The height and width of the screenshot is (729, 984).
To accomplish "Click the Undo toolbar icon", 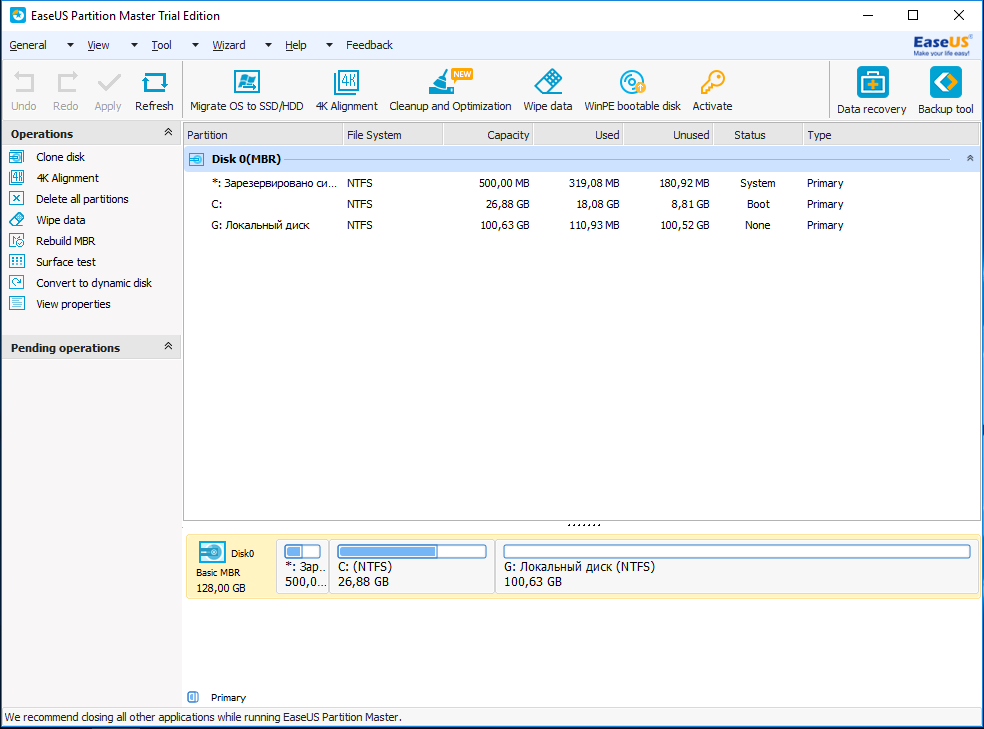I will click(x=24, y=82).
